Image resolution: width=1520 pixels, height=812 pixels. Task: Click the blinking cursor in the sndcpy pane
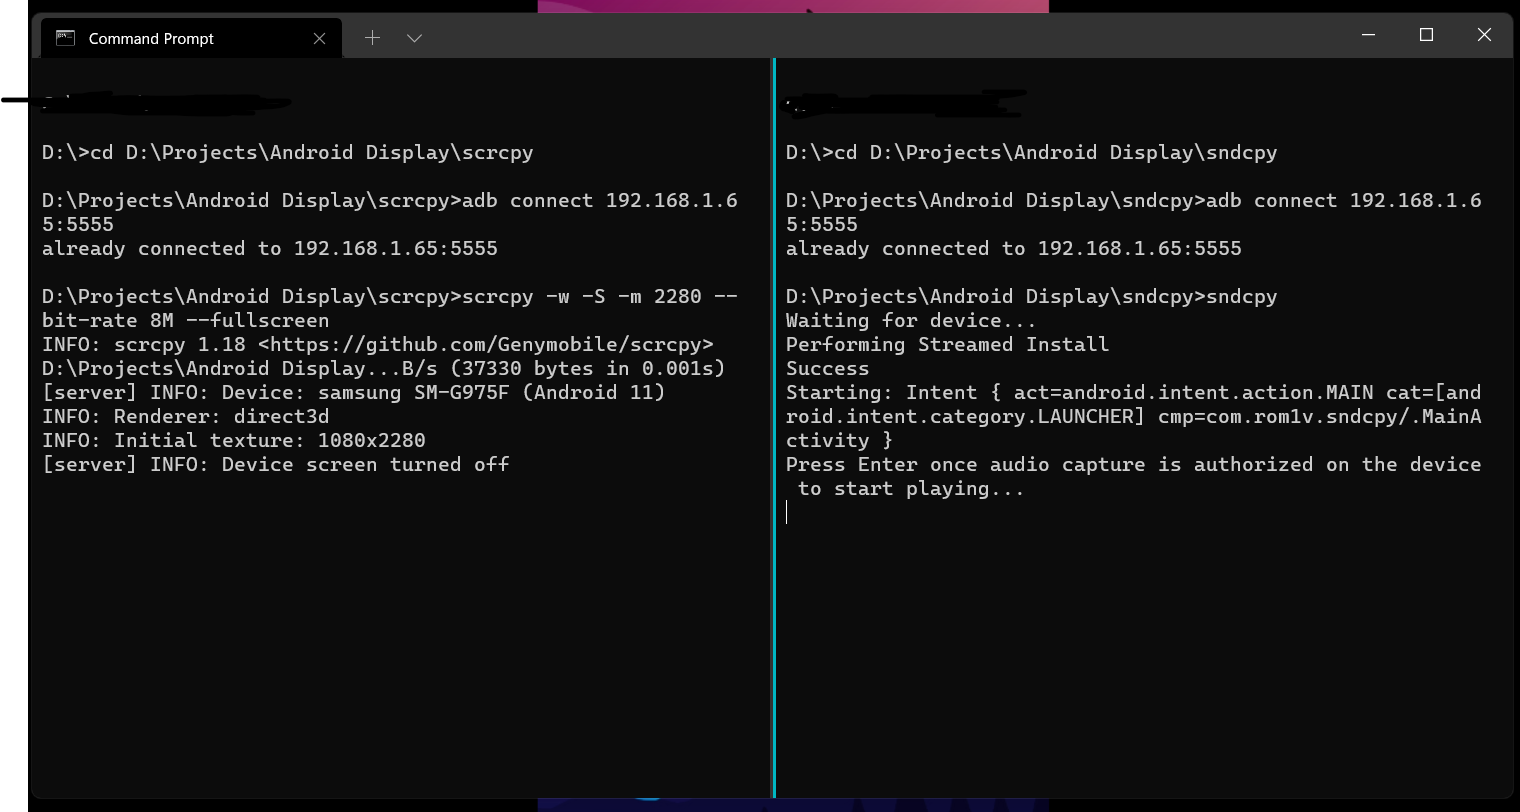pos(788,511)
